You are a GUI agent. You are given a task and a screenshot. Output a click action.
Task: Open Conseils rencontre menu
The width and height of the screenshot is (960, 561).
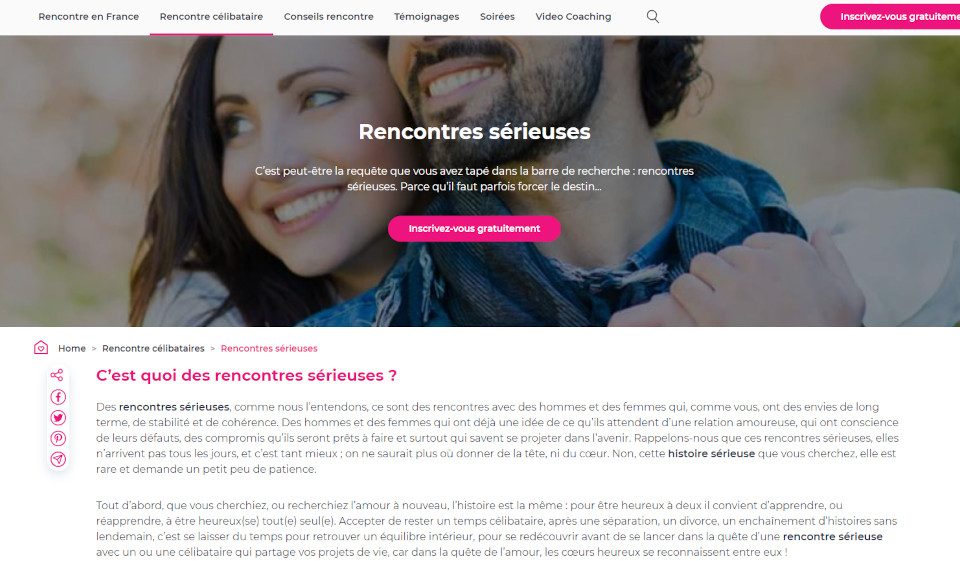(329, 17)
